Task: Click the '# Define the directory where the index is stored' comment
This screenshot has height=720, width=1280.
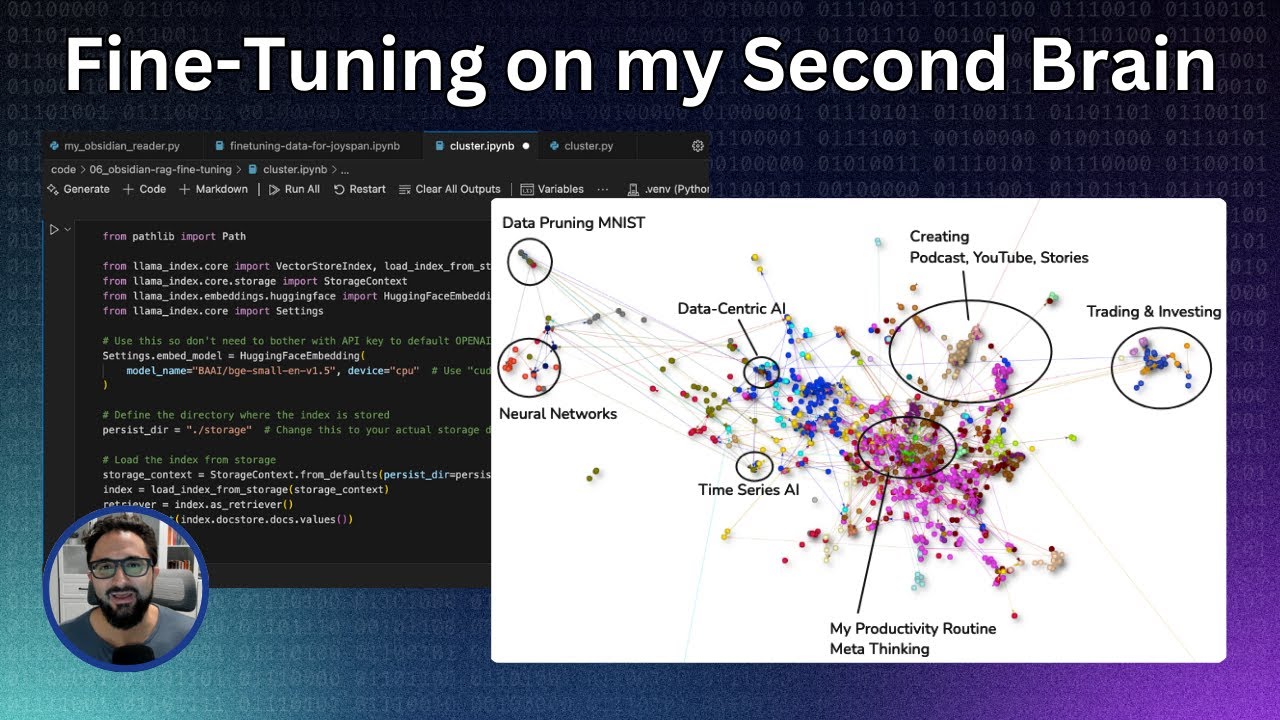Action: (246, 415)
